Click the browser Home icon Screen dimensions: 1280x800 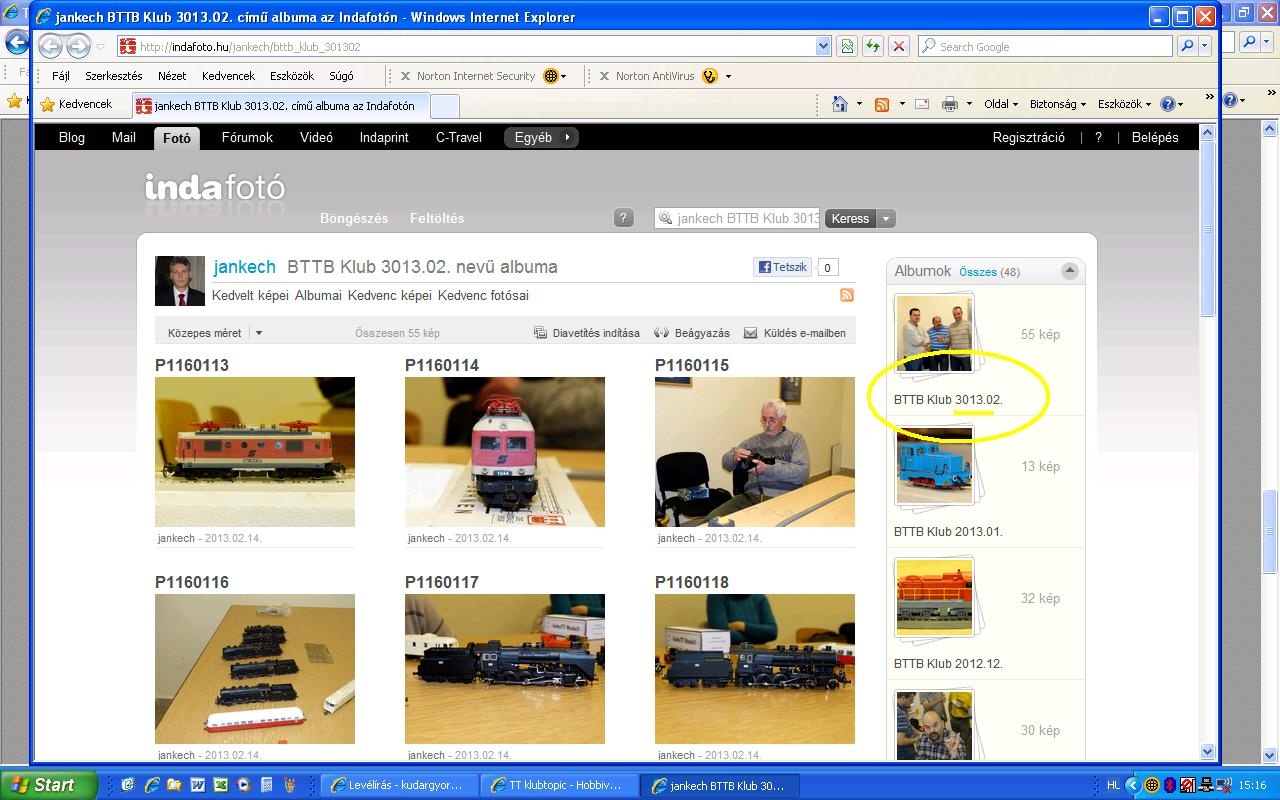840,104
